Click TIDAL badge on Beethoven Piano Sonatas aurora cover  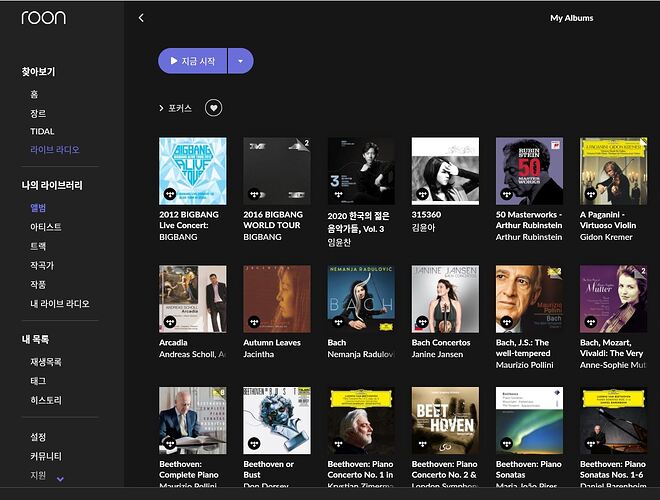click(507, 444)
